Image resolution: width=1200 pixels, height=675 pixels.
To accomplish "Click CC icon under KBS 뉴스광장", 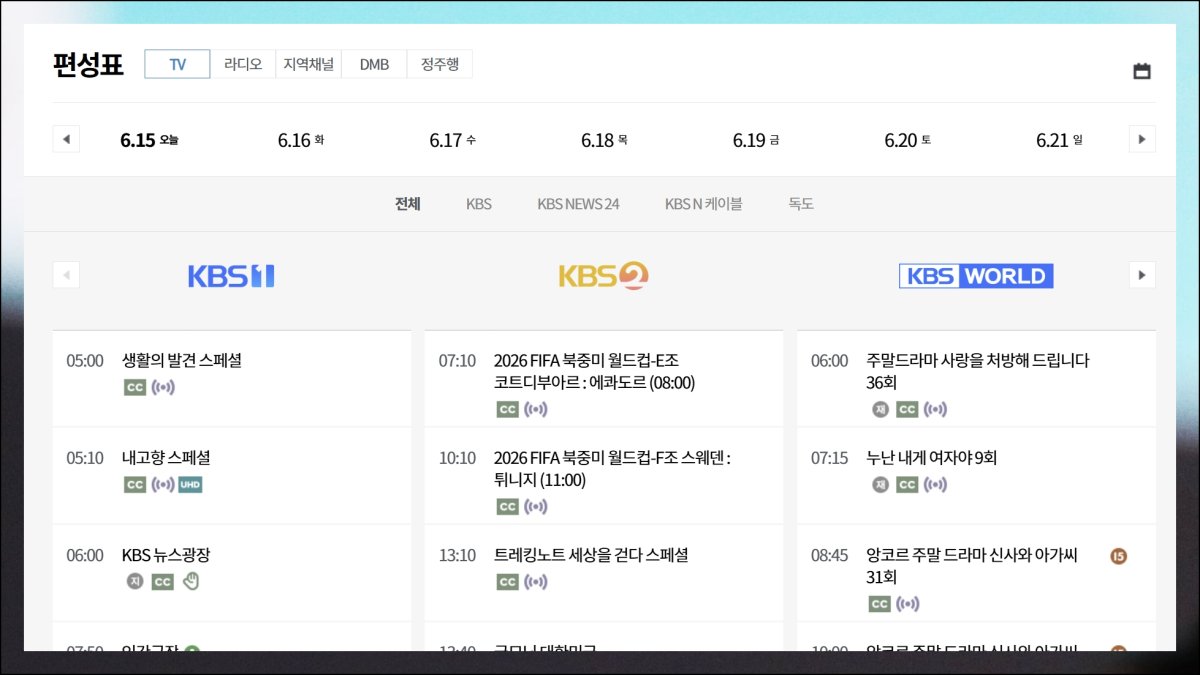I will click(163, 582).
